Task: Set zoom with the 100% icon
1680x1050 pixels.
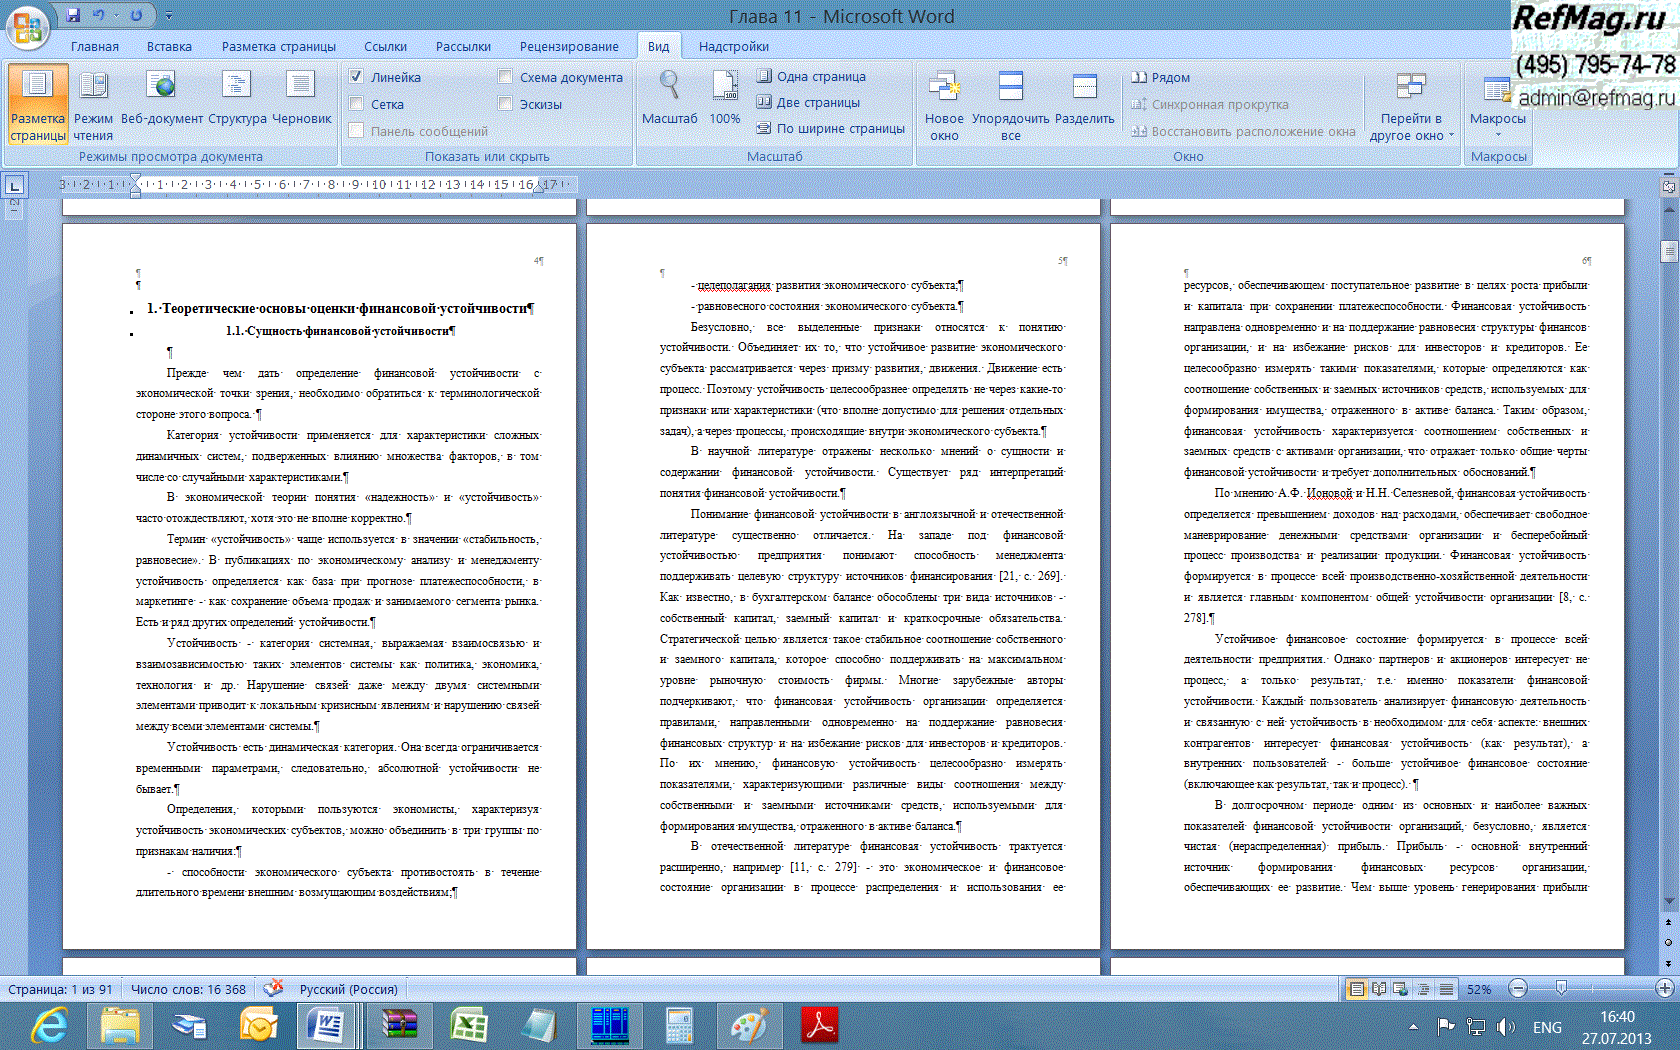Action: 724,88
